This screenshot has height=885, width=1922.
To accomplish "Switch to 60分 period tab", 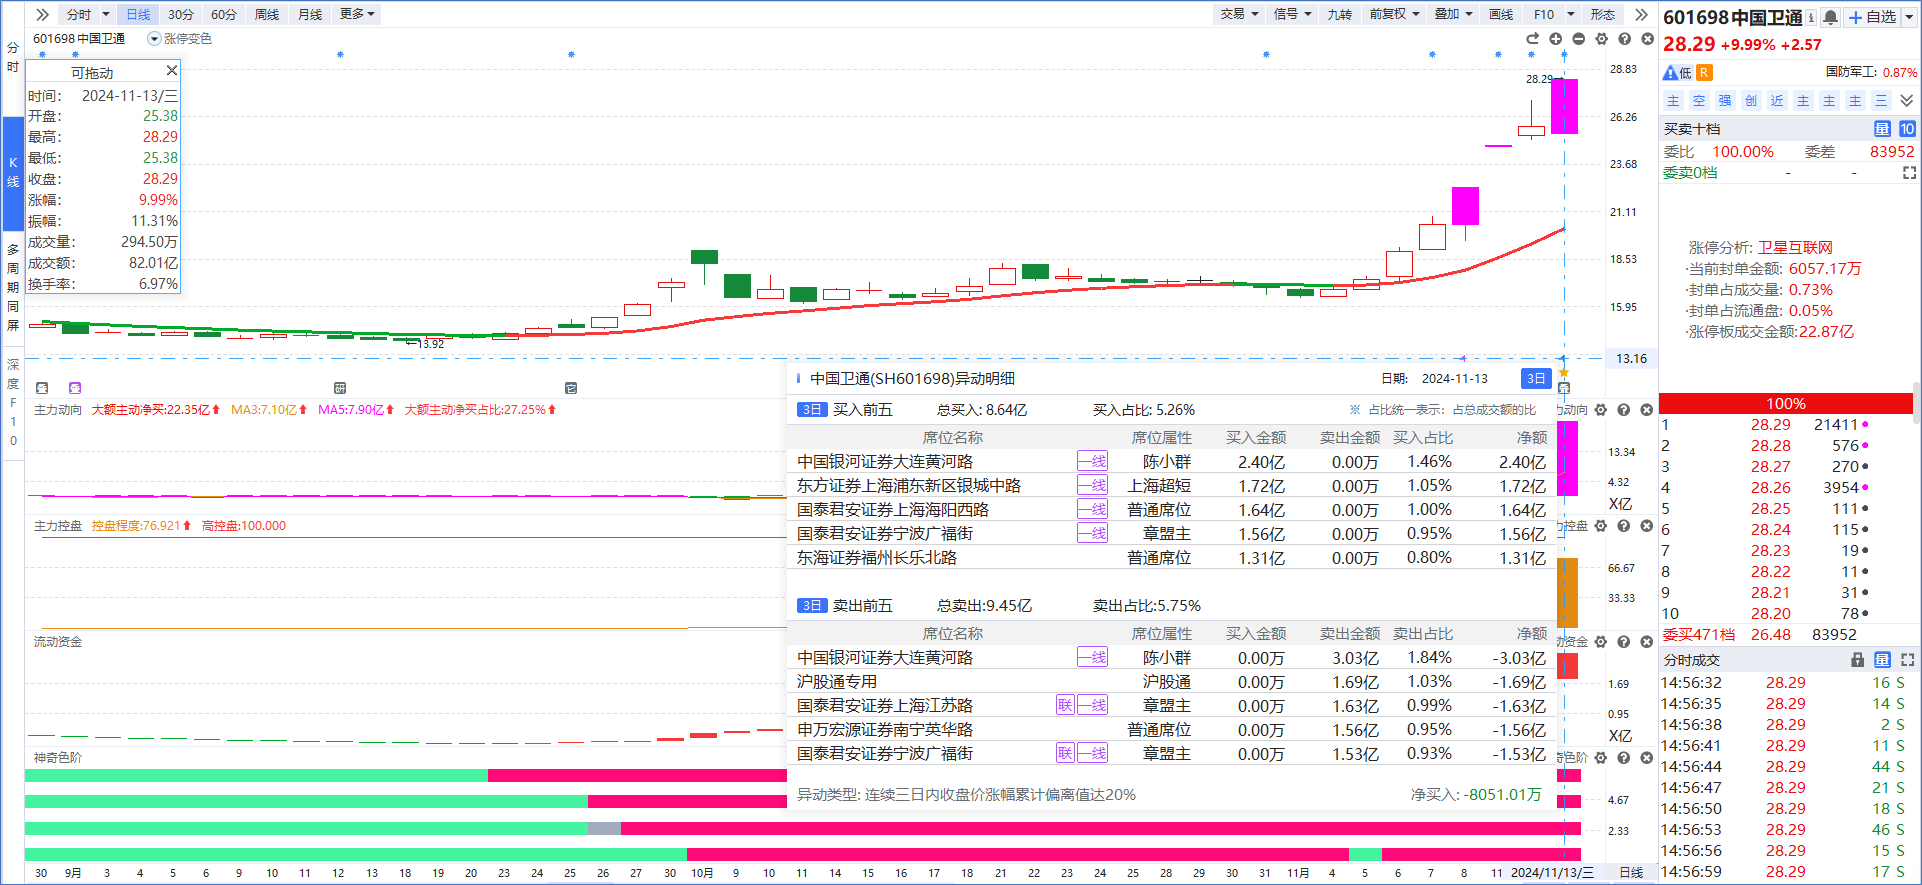I will pyautogui.click(x=224, y=14).
